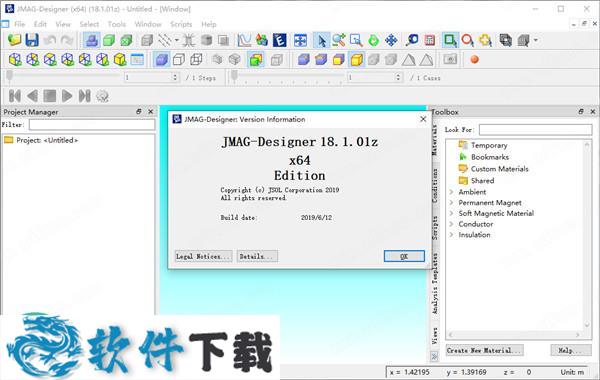Open the dropdown arrow beside dashed lines icon
This screenshot has height=380, width=600.
click(176, 40)
